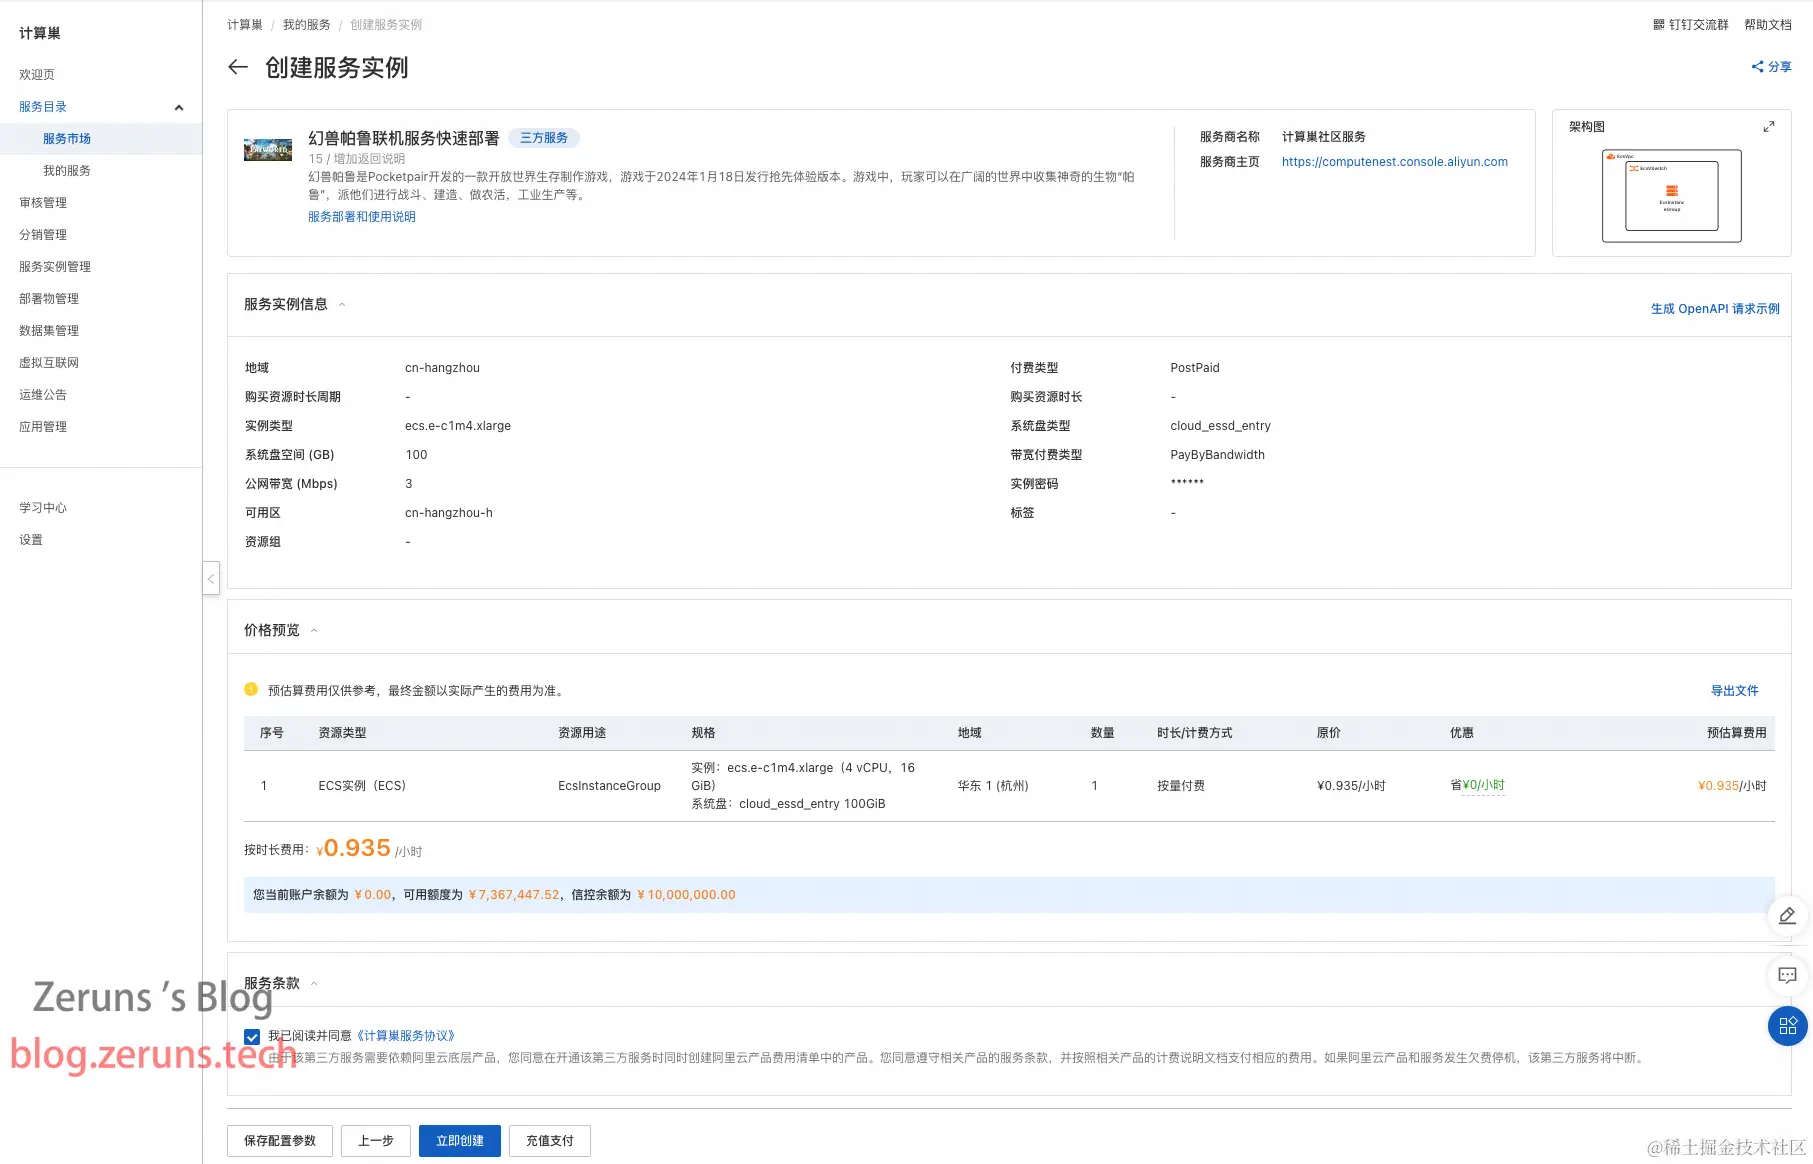
Task: Click the 按量付费 table cell
Action: point(1181,786)
